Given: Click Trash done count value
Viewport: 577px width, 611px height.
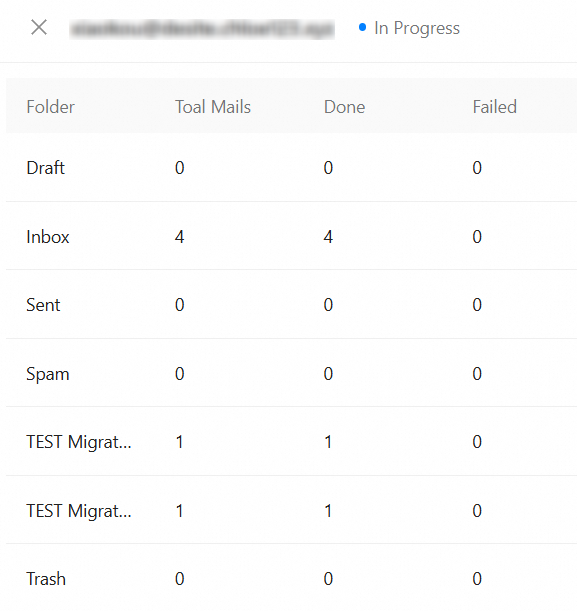Looking at the screenshot, I should pos(328,579).
